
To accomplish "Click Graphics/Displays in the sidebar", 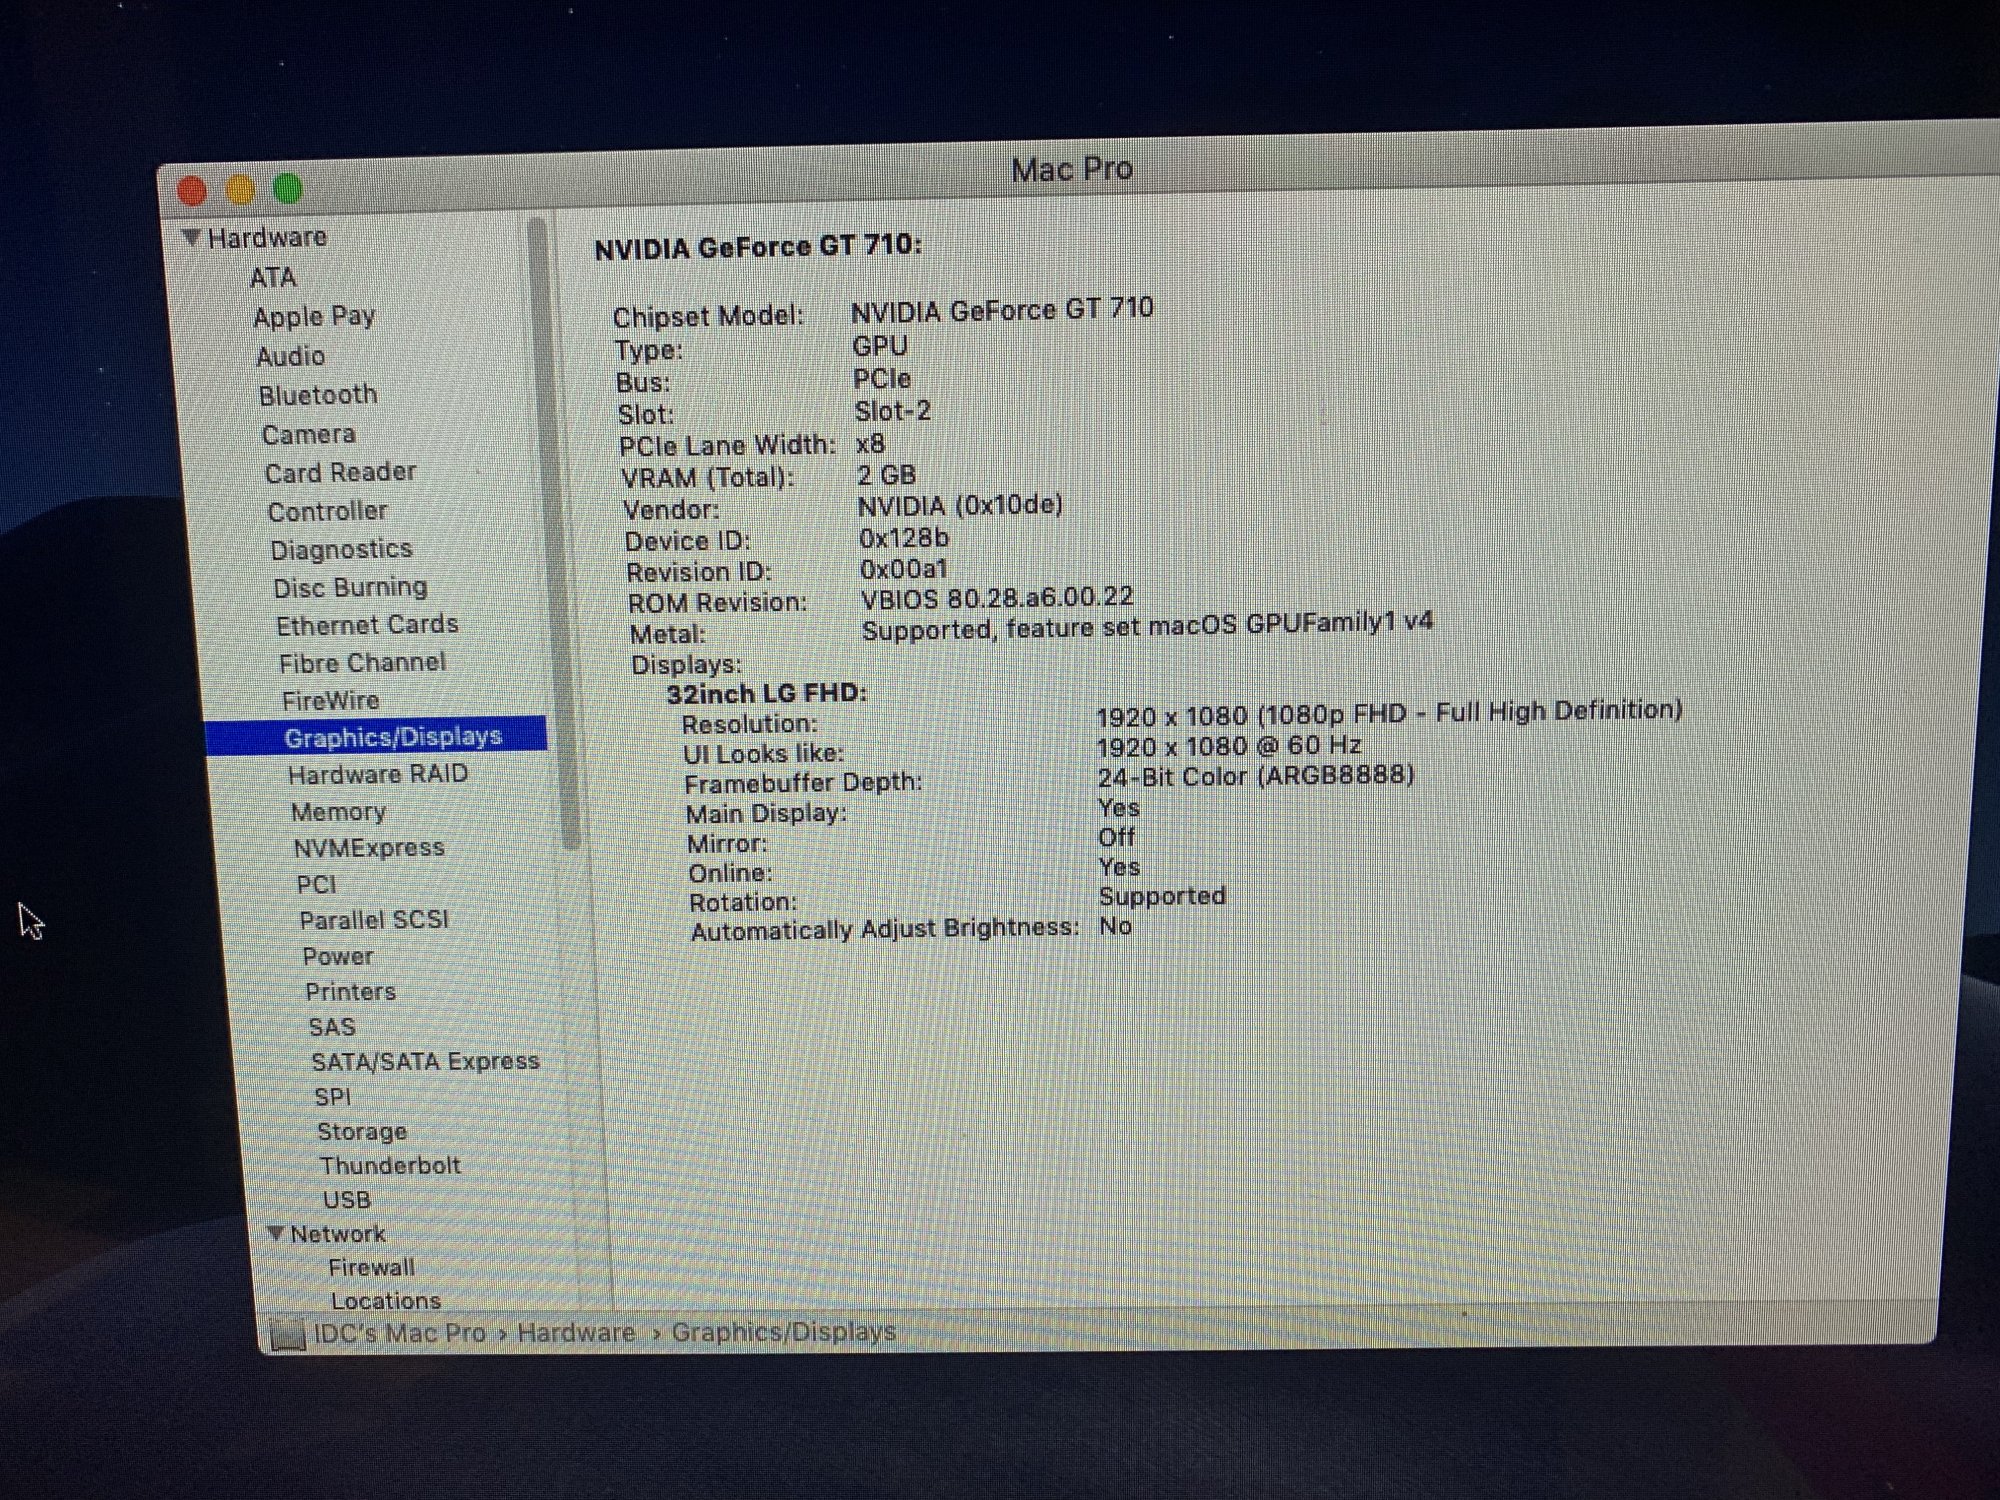I will (392, 737).
